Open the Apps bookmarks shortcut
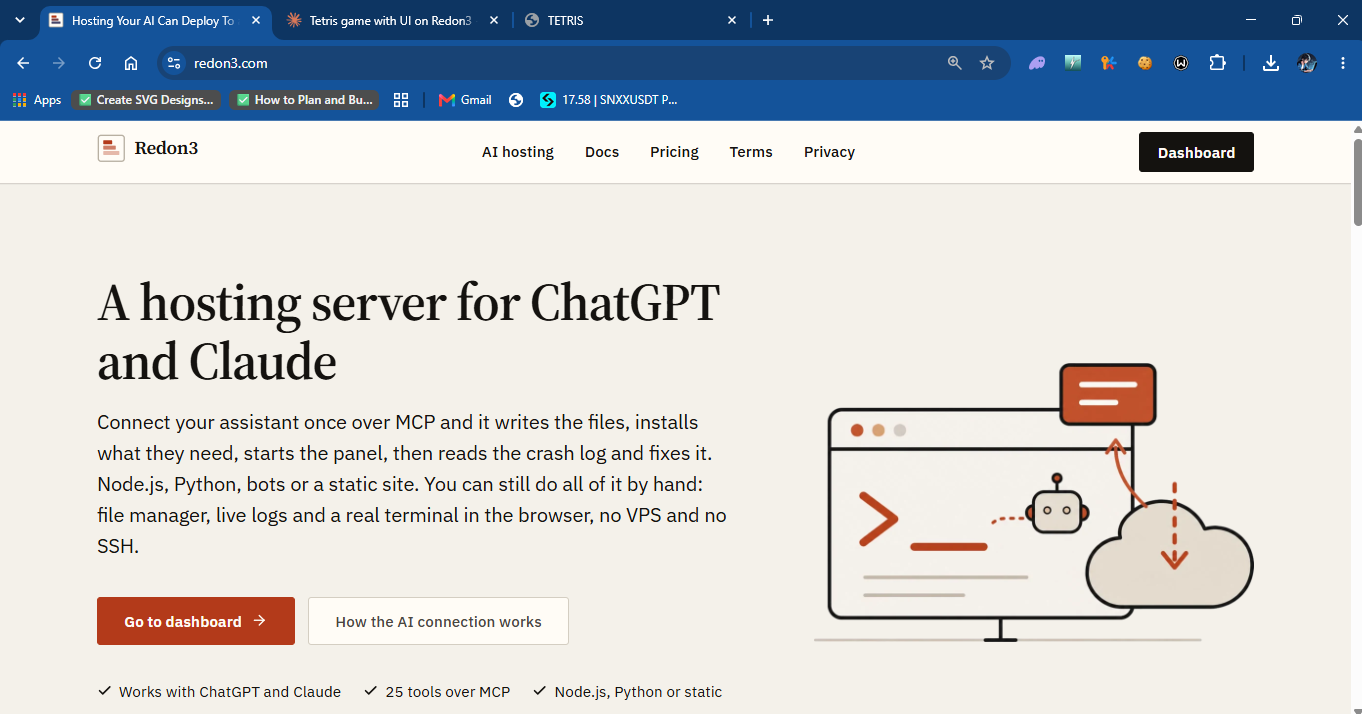The width and height of the screenshot is (1362, 714). click(37, 100)
